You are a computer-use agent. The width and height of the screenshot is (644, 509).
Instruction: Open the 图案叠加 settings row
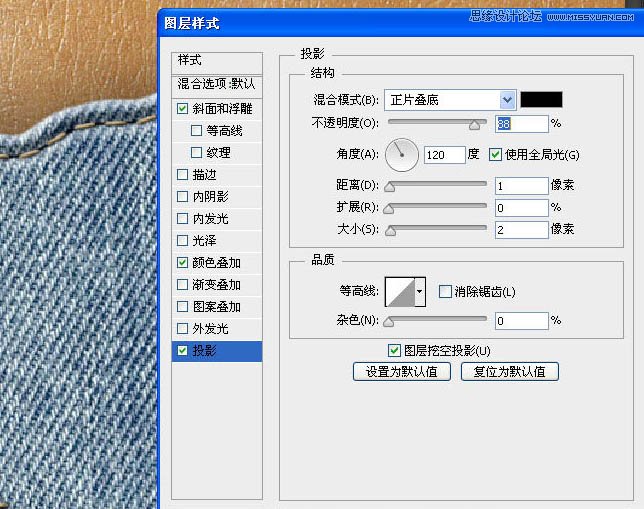217,307
